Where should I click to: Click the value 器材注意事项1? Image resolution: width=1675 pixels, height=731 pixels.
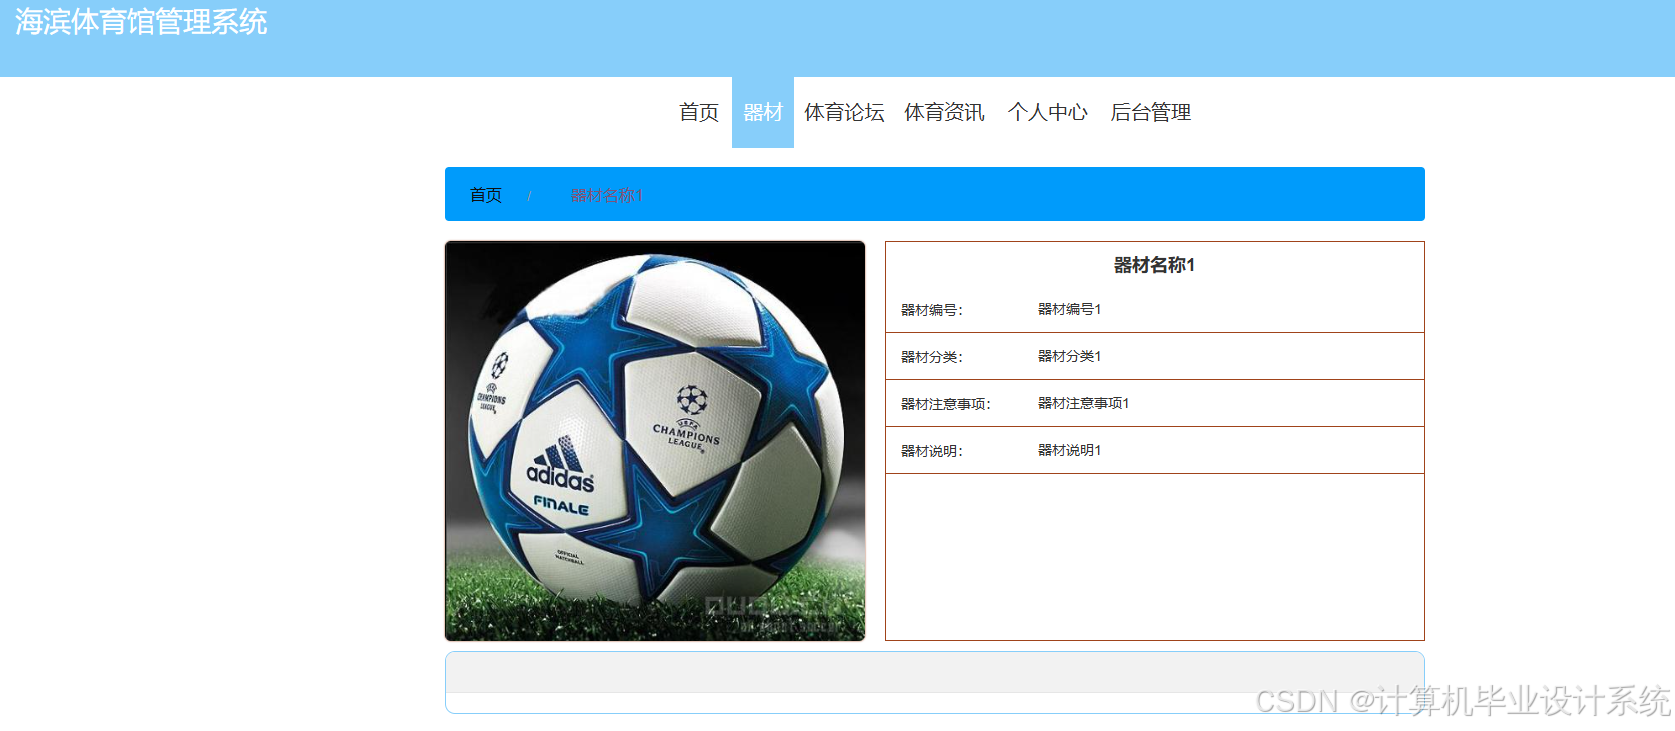pyautogui.click(x=1083, y=403)
